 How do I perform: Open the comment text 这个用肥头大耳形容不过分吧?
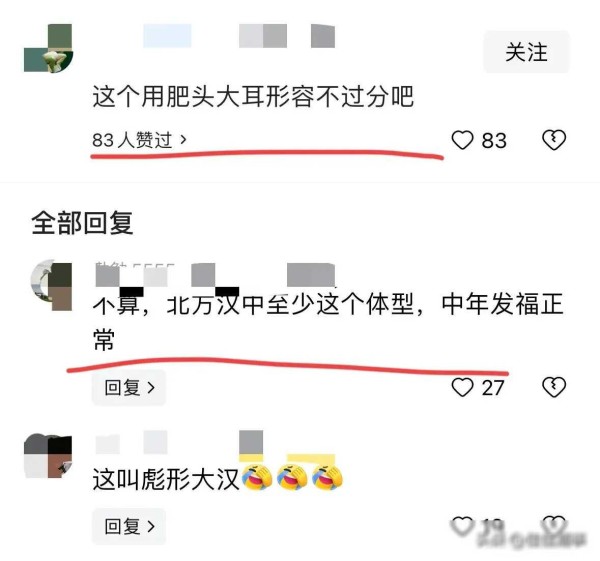(x=253, y=96)
